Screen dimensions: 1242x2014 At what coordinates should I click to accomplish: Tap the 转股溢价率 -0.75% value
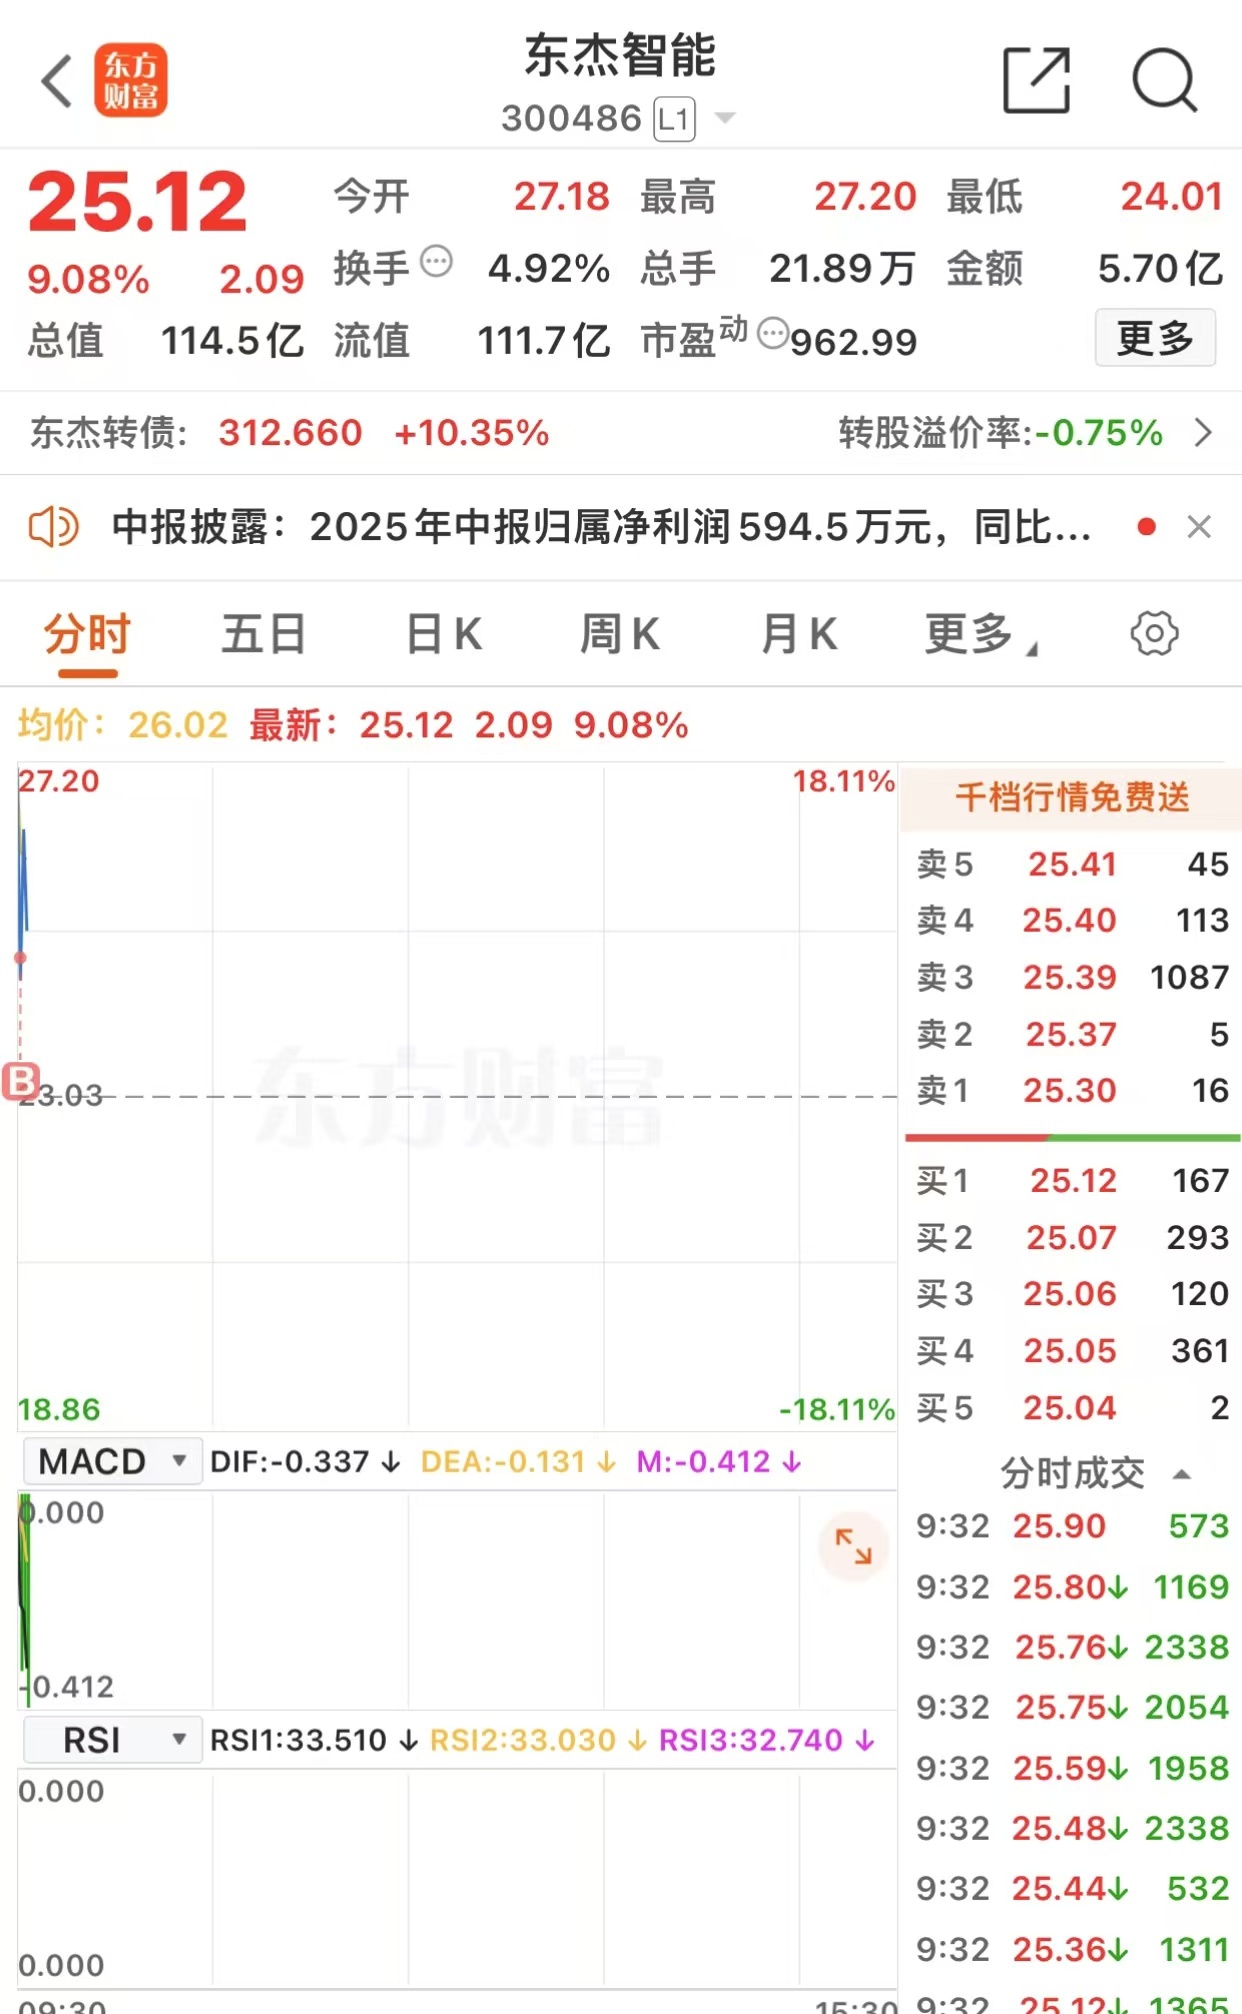point(1099,433)
